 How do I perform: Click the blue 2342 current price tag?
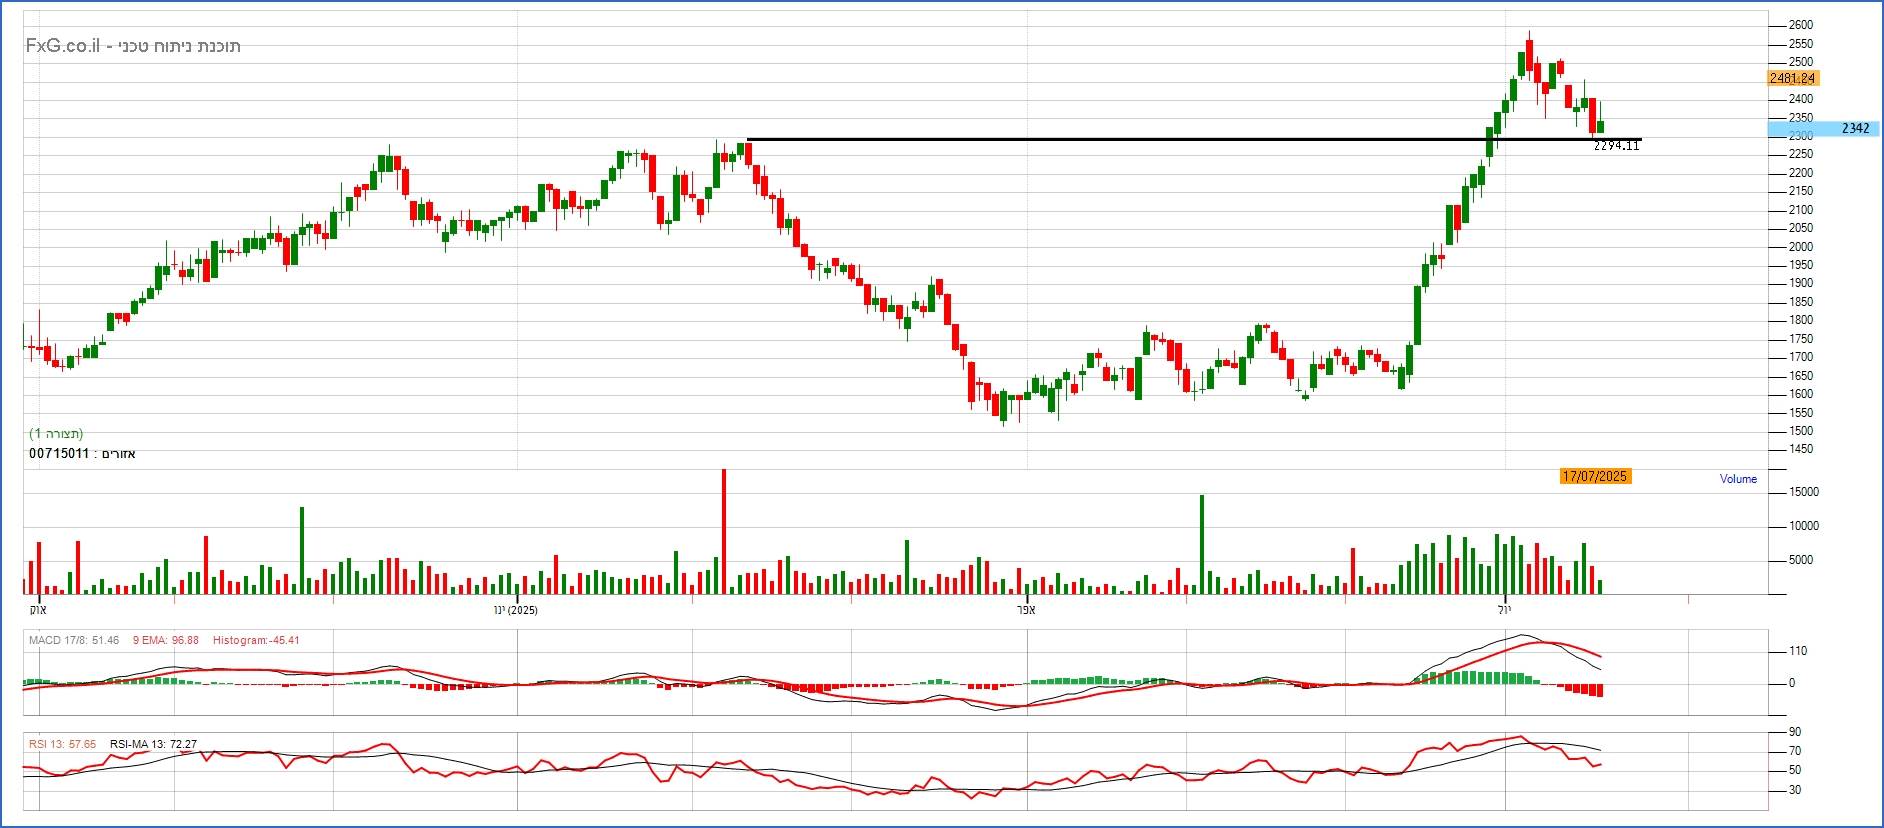1854,128
